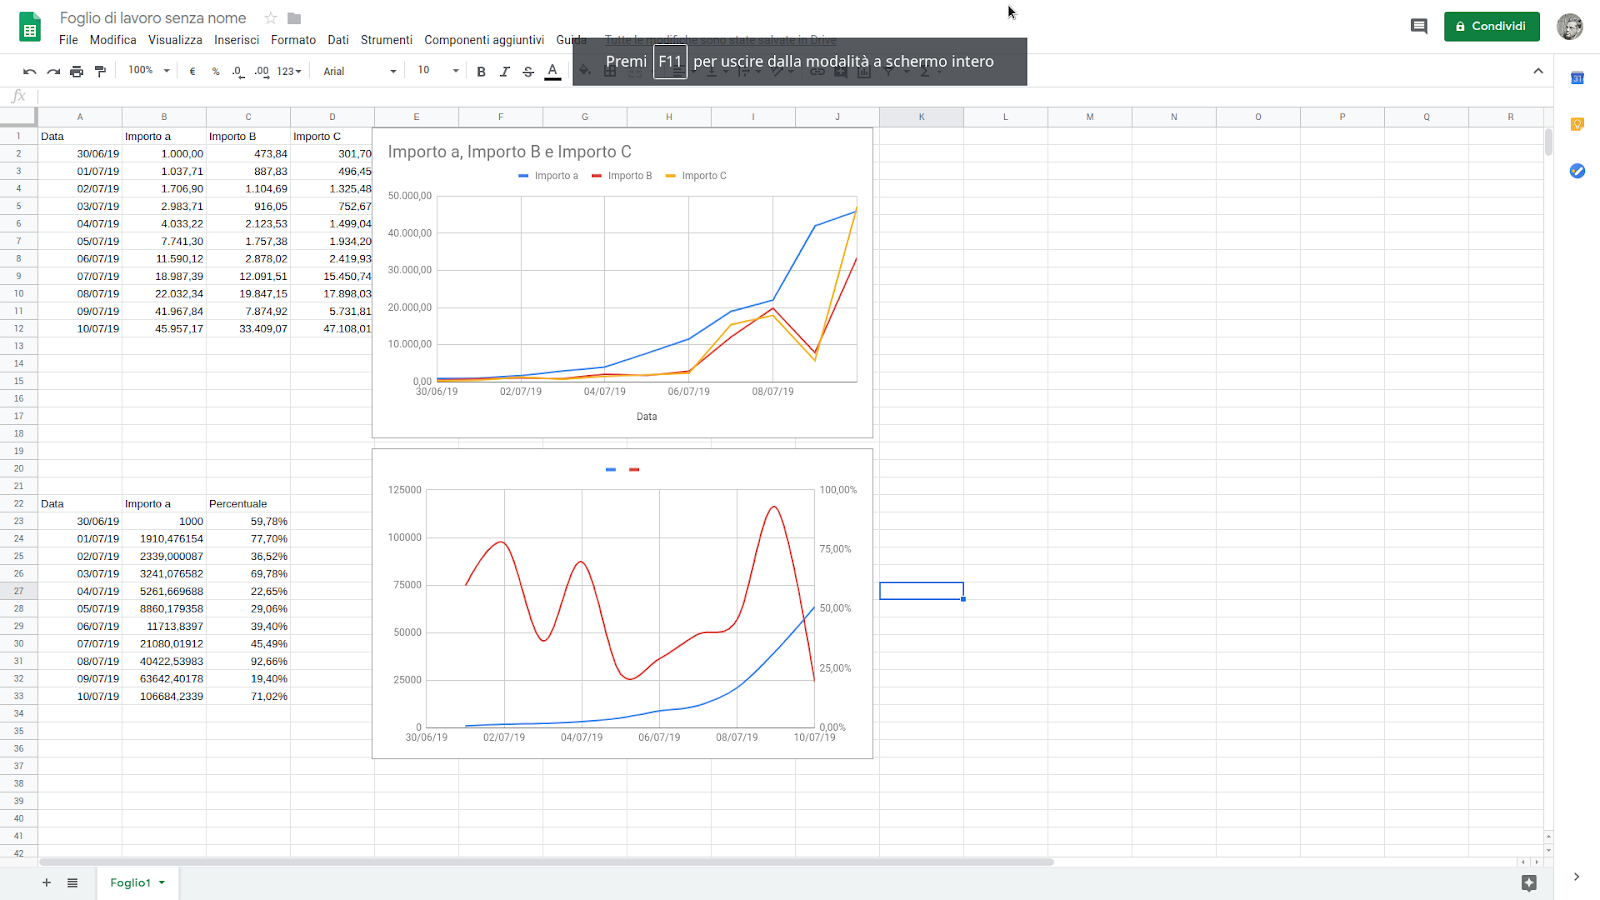This screenshot has width=1600, height=900.
Task: Open the File menu
Action: click(68, 40)
